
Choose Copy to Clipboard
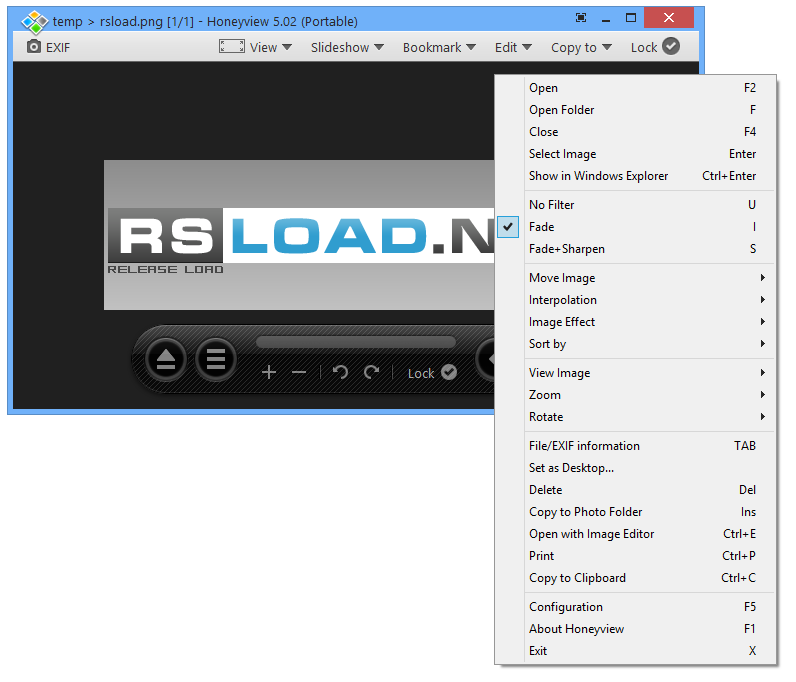tap(636, 578)
